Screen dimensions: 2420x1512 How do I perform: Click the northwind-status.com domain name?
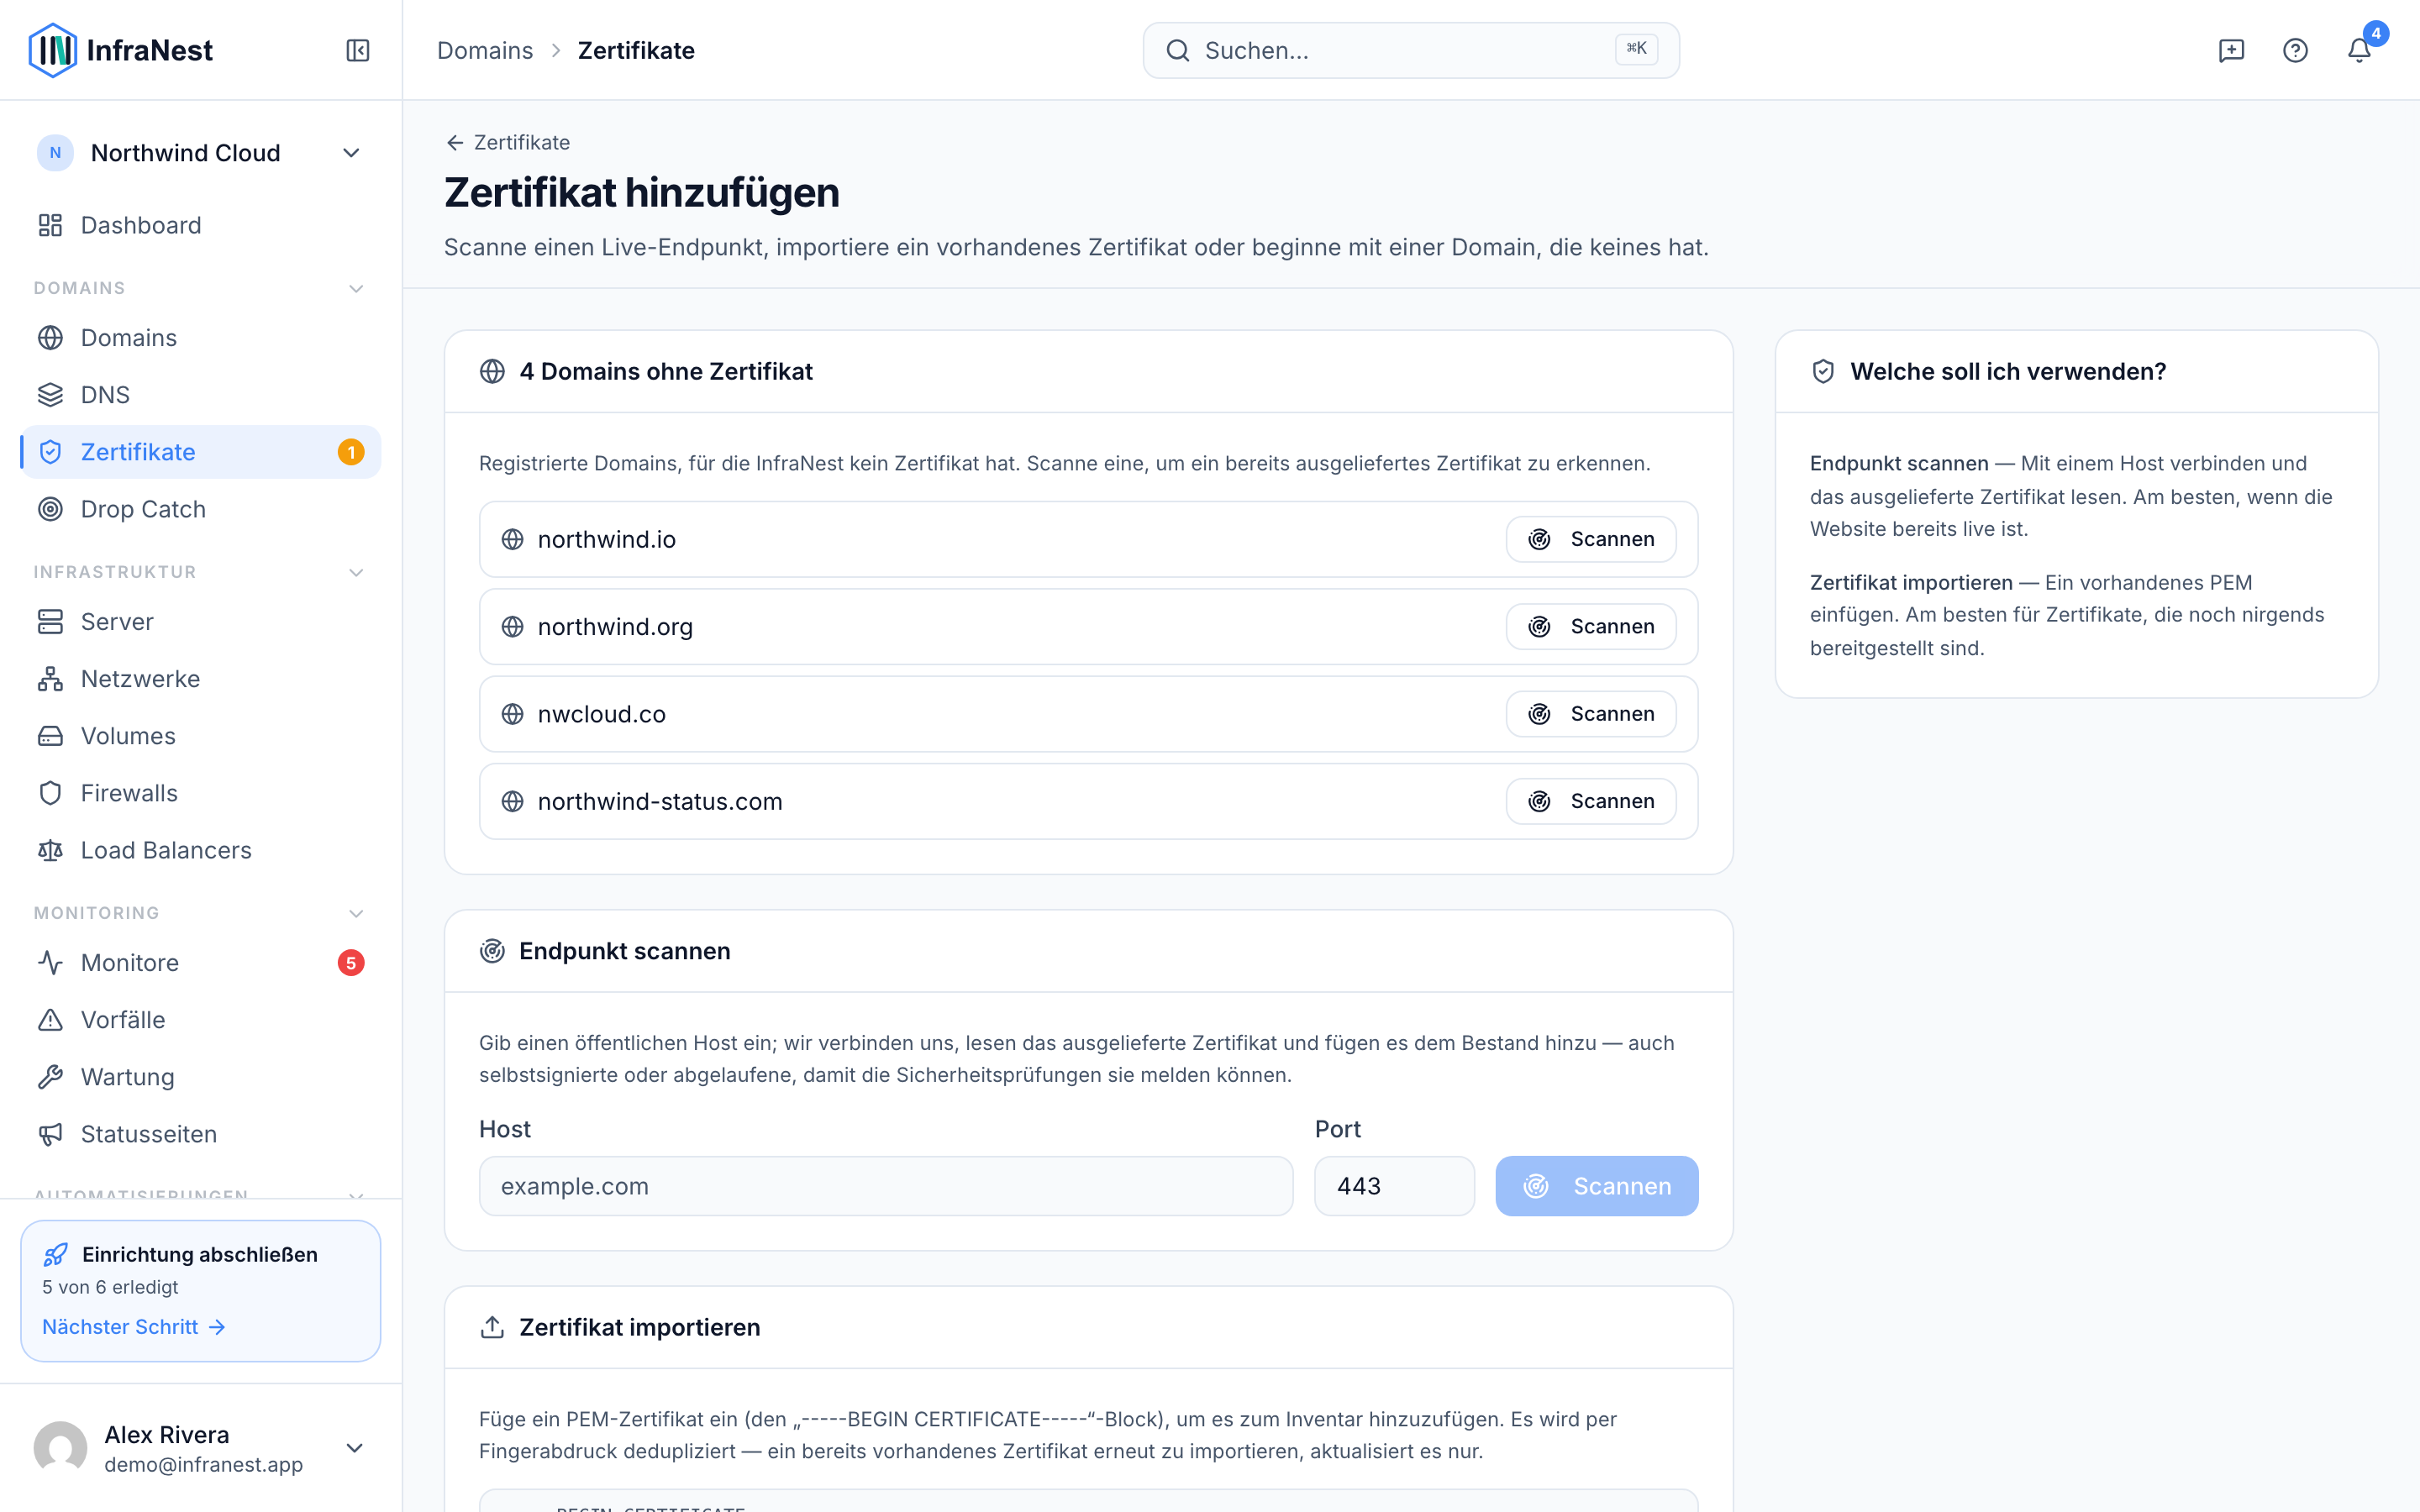point(660,801)
